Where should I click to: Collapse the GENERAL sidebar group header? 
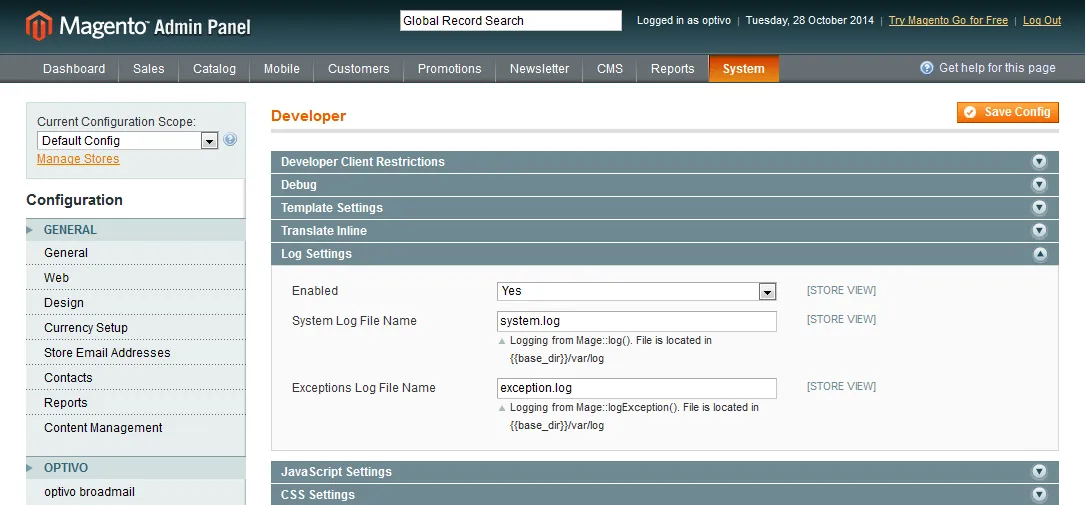coord(136,230)
